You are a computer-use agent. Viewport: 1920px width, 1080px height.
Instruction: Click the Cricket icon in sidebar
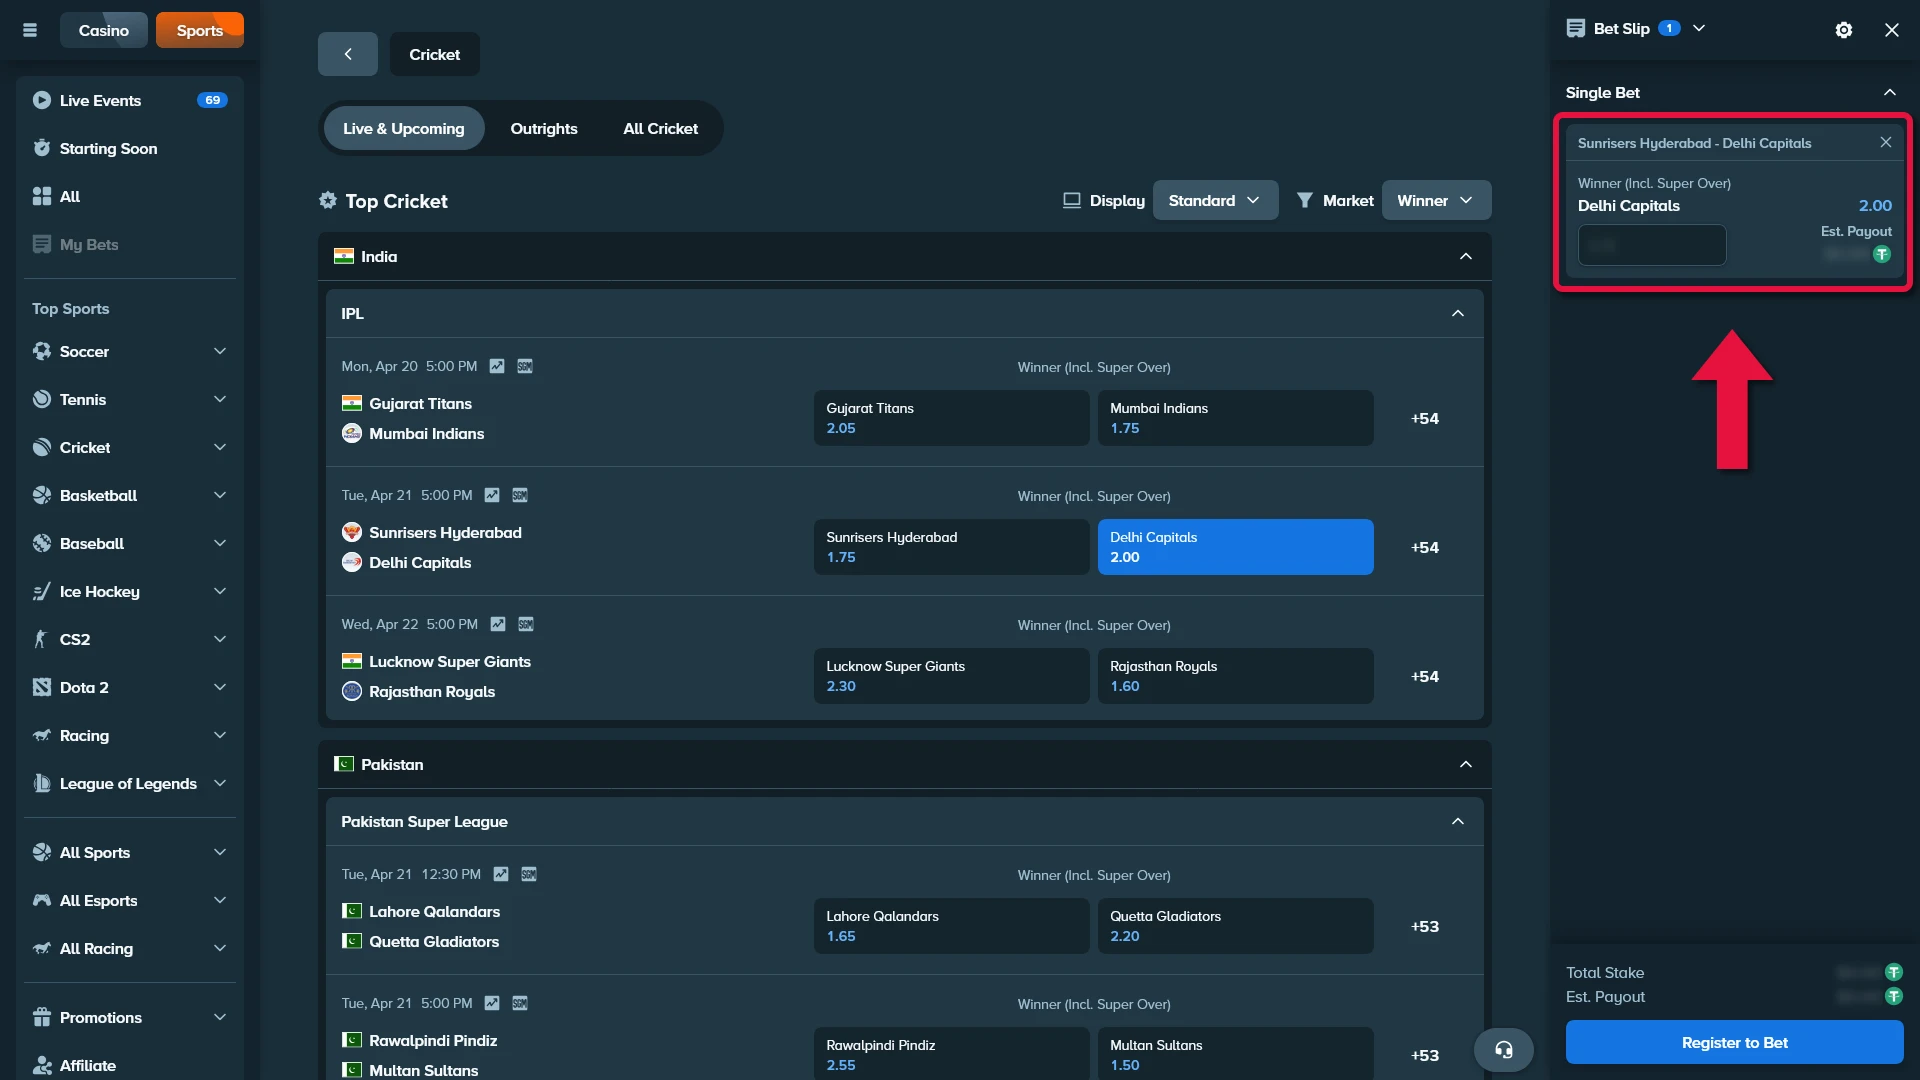(42, 447)
